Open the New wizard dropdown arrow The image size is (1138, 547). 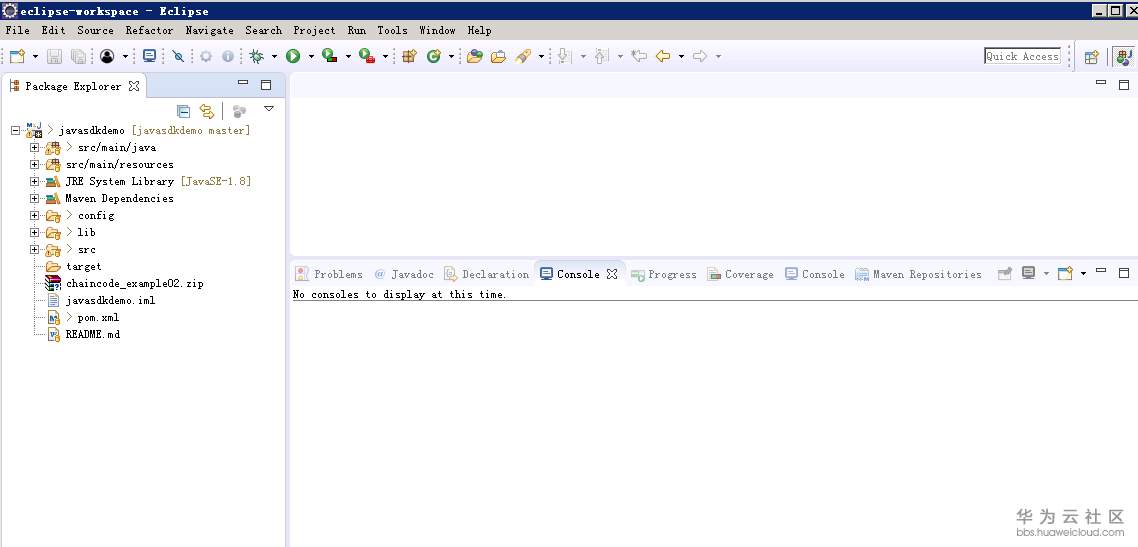tap(35, 57)
